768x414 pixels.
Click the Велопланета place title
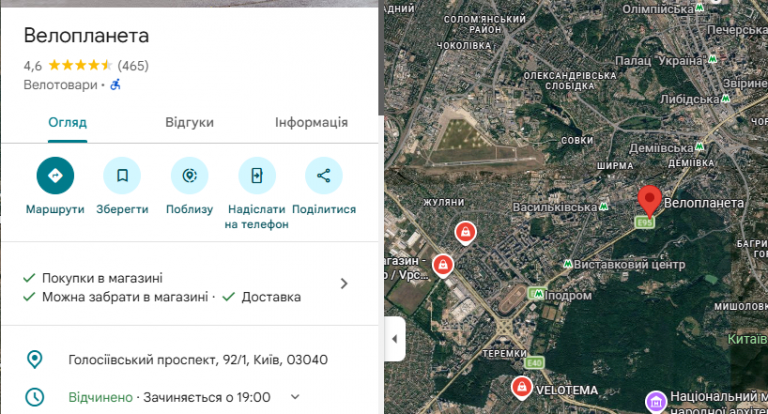tap(86, 36)
